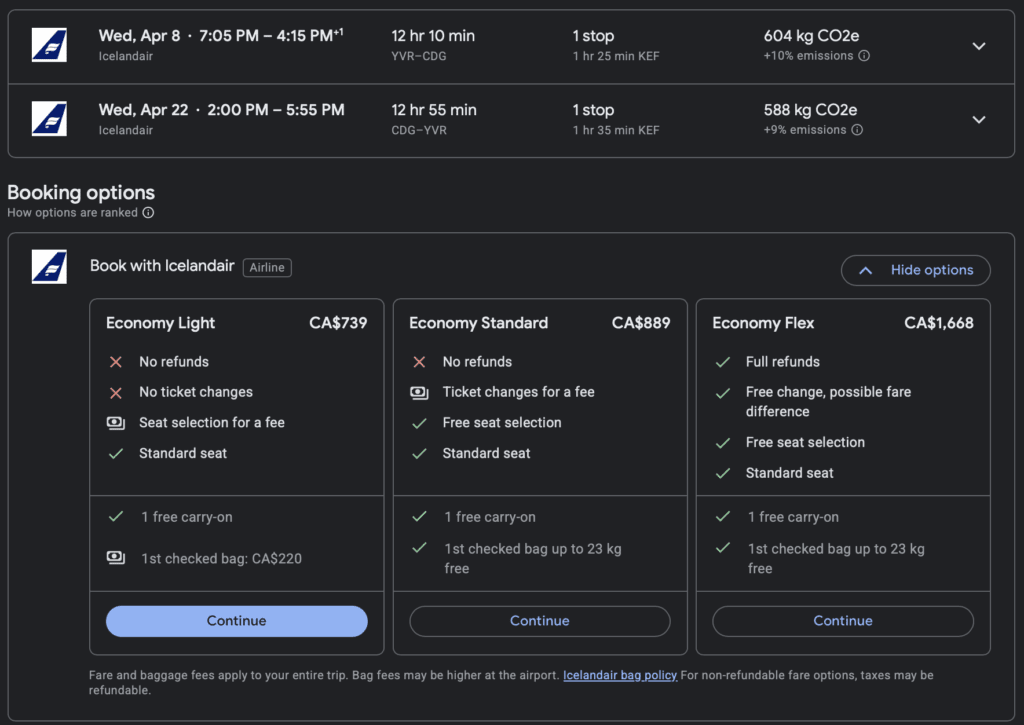This screenshot has width=1024, height=725.
Task: Click fee icon beside 1st checked bag CA$220
Action: (x=116, y=558)
